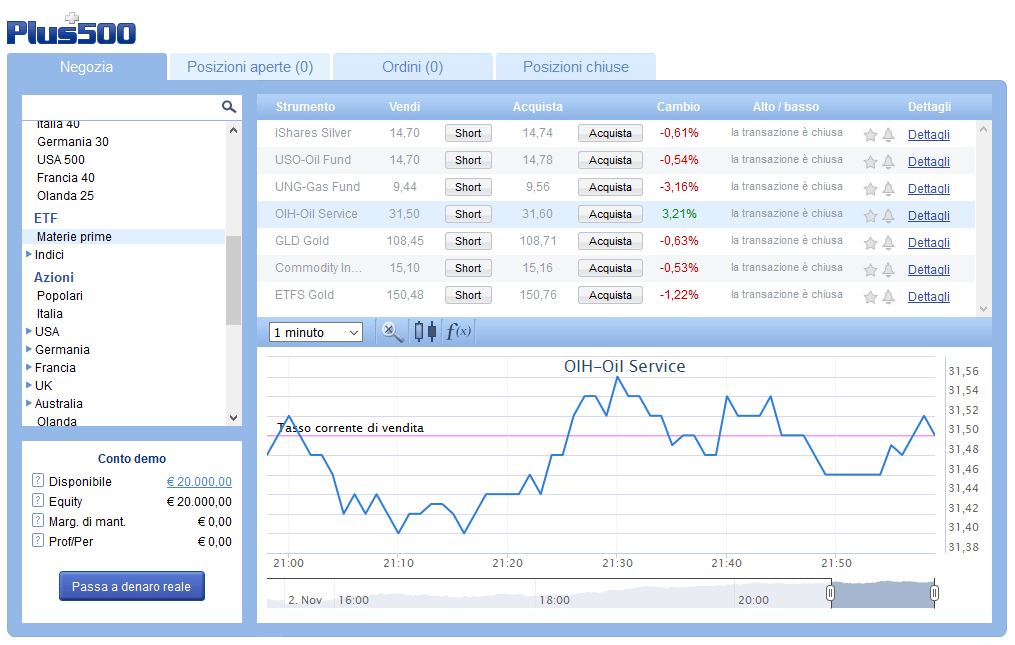Click the chart zoom reset magnifier icon

tap(392, 332)
